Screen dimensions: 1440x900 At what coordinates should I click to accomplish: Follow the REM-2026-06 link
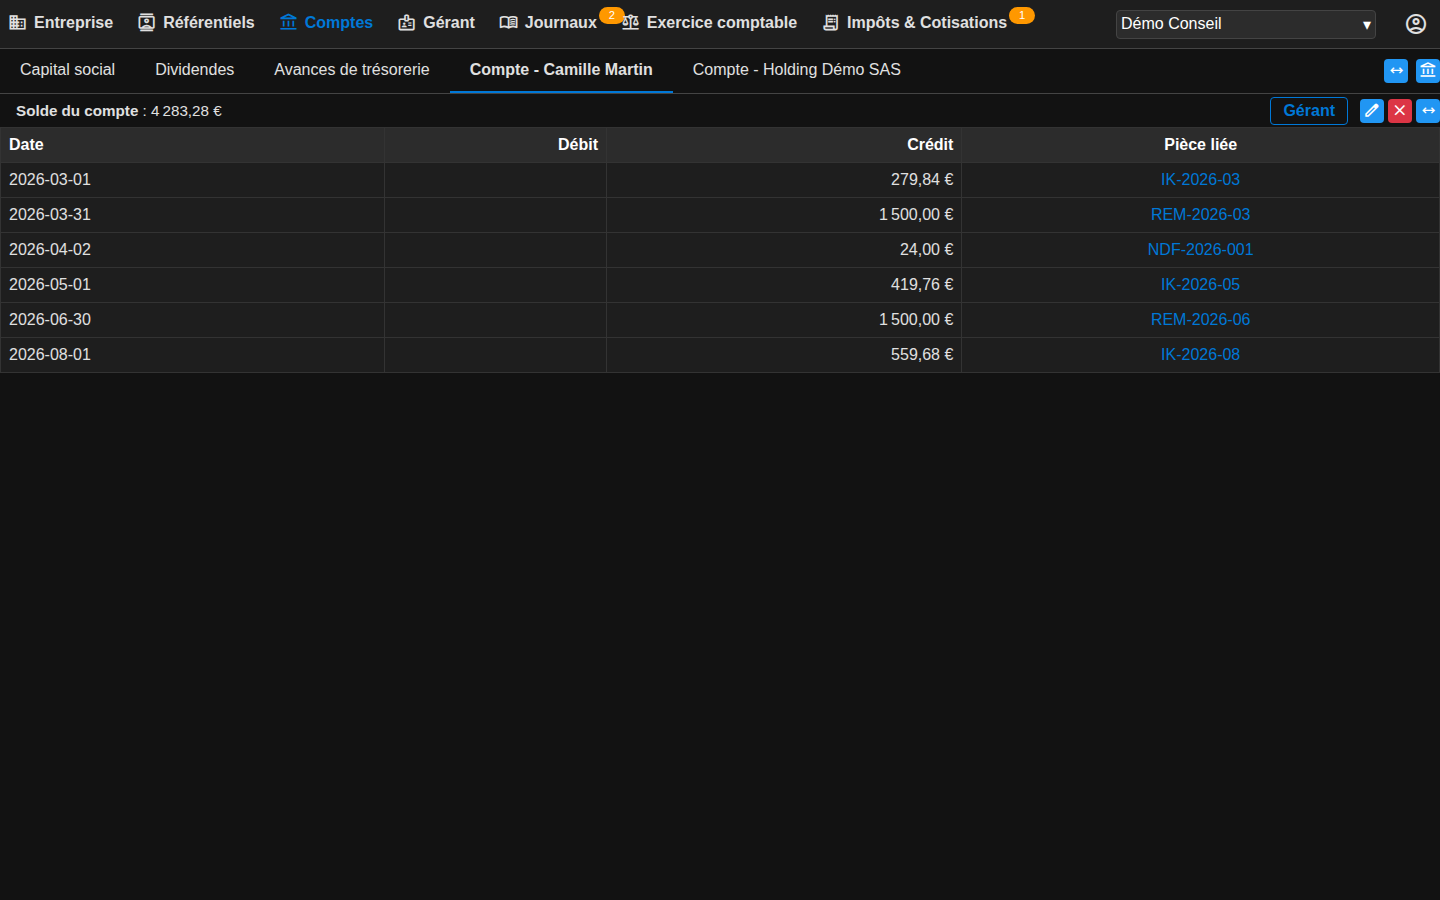1200,320
